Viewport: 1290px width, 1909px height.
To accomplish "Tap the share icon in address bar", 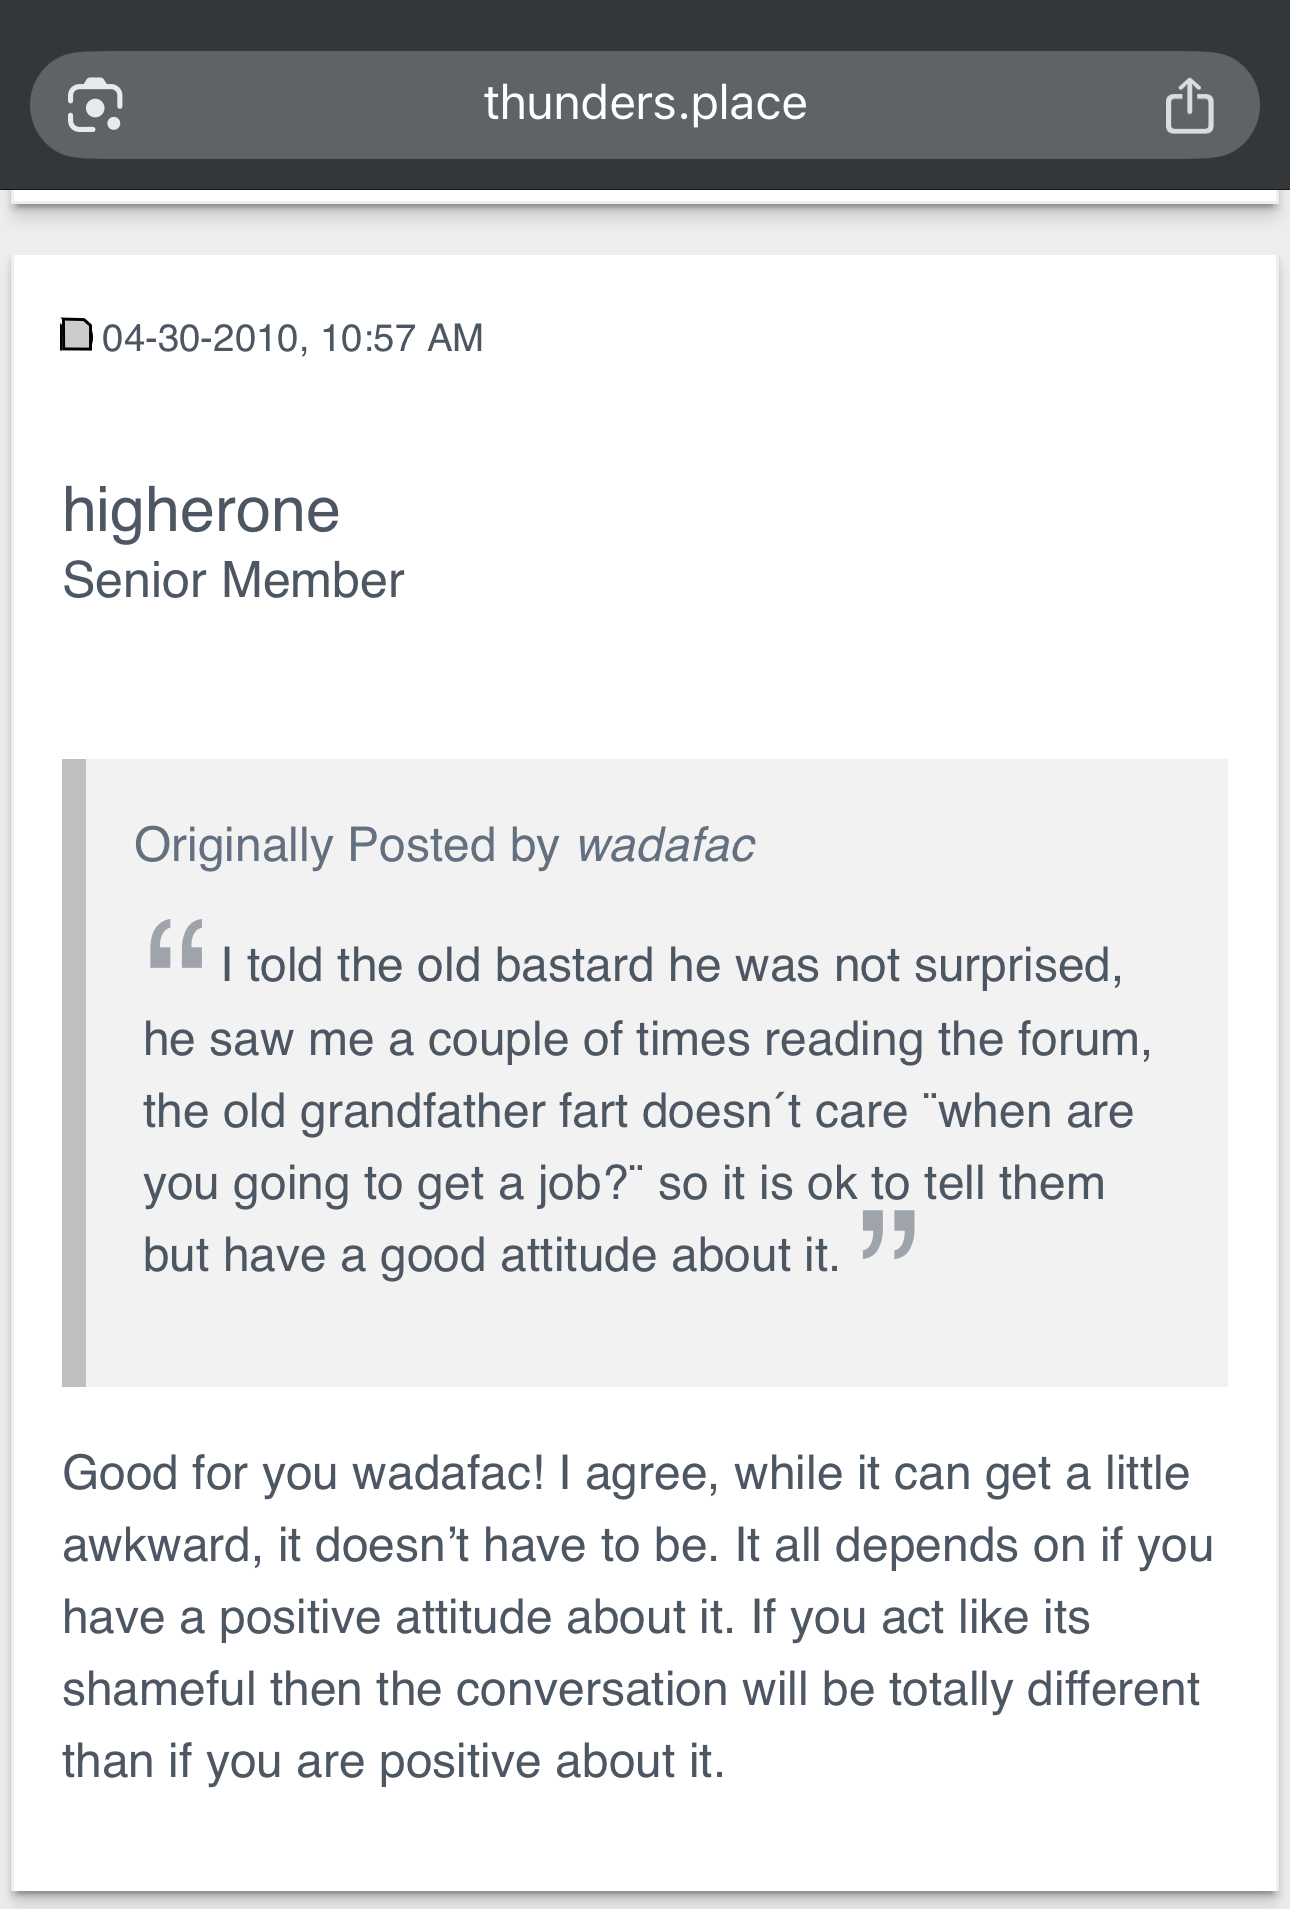I will 1189,105.
